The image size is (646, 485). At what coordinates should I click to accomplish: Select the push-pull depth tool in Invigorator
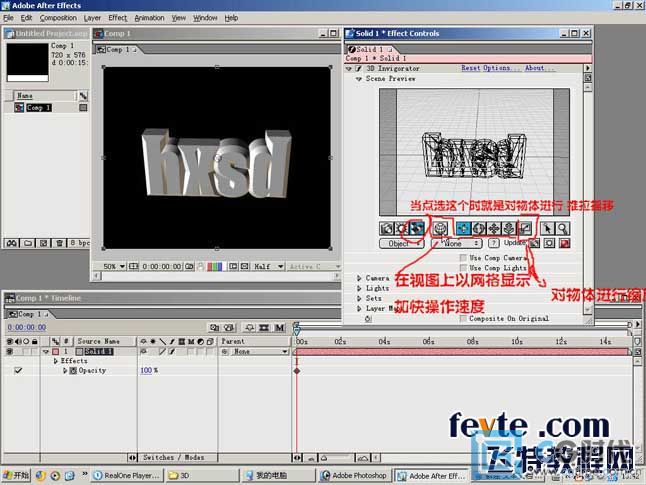pyautogui.click(x=509, y=228)
